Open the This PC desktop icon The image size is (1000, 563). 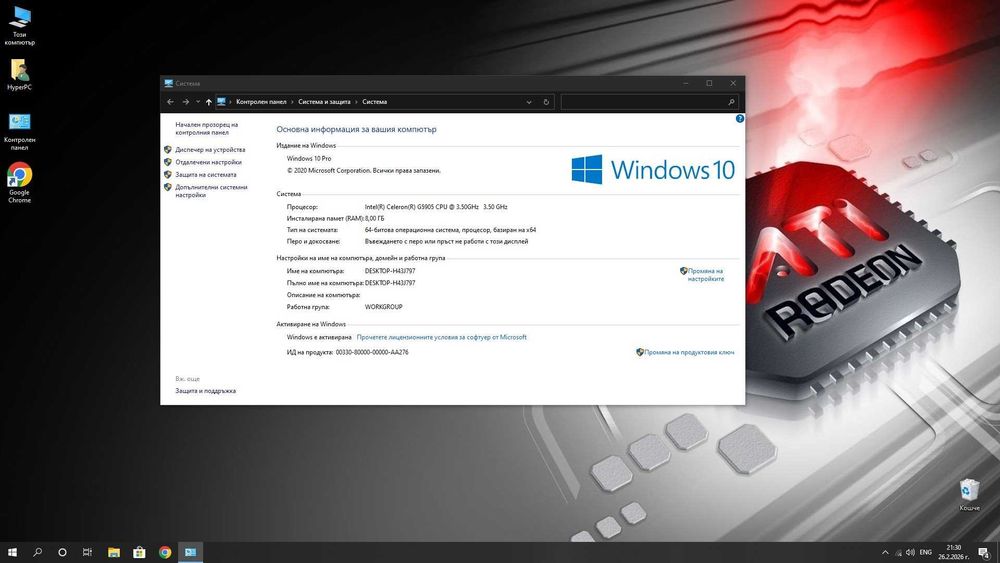coord(20,26)
